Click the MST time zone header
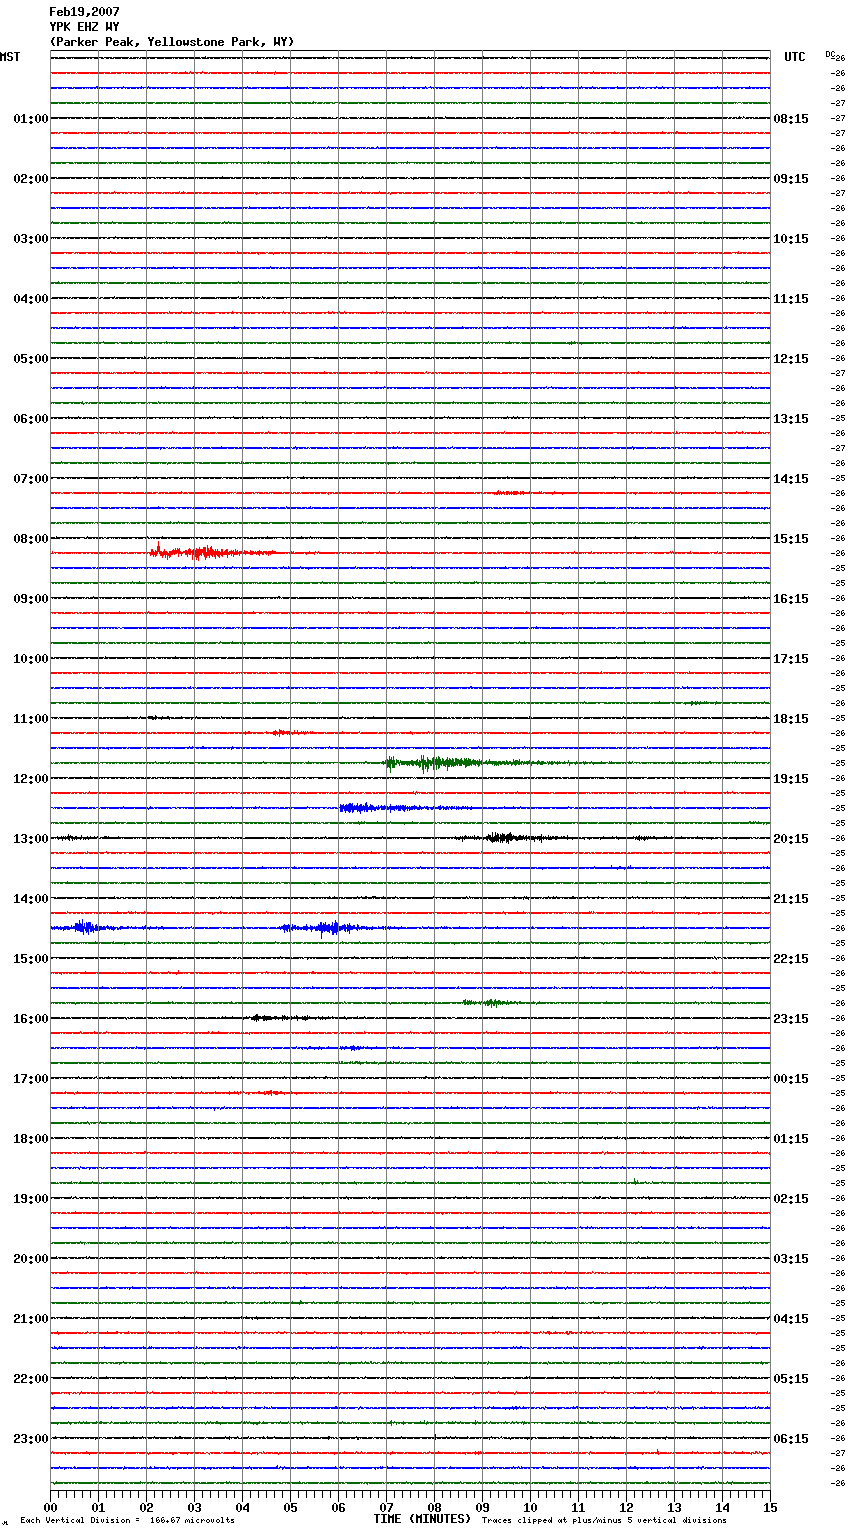The width and height of the screenshot is (850, 1534). coord(10,57)
